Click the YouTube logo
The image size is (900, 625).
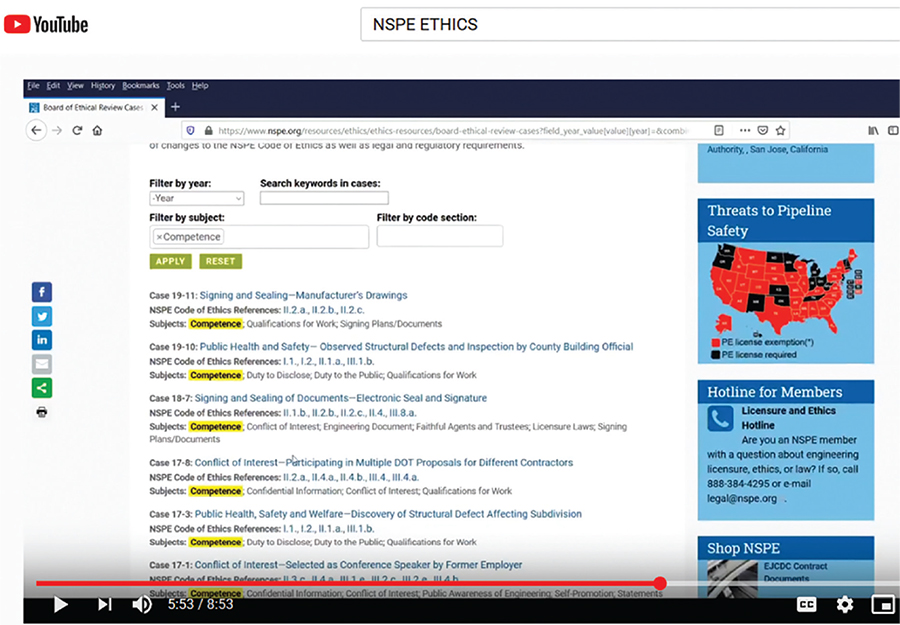(x=46, y=24)
